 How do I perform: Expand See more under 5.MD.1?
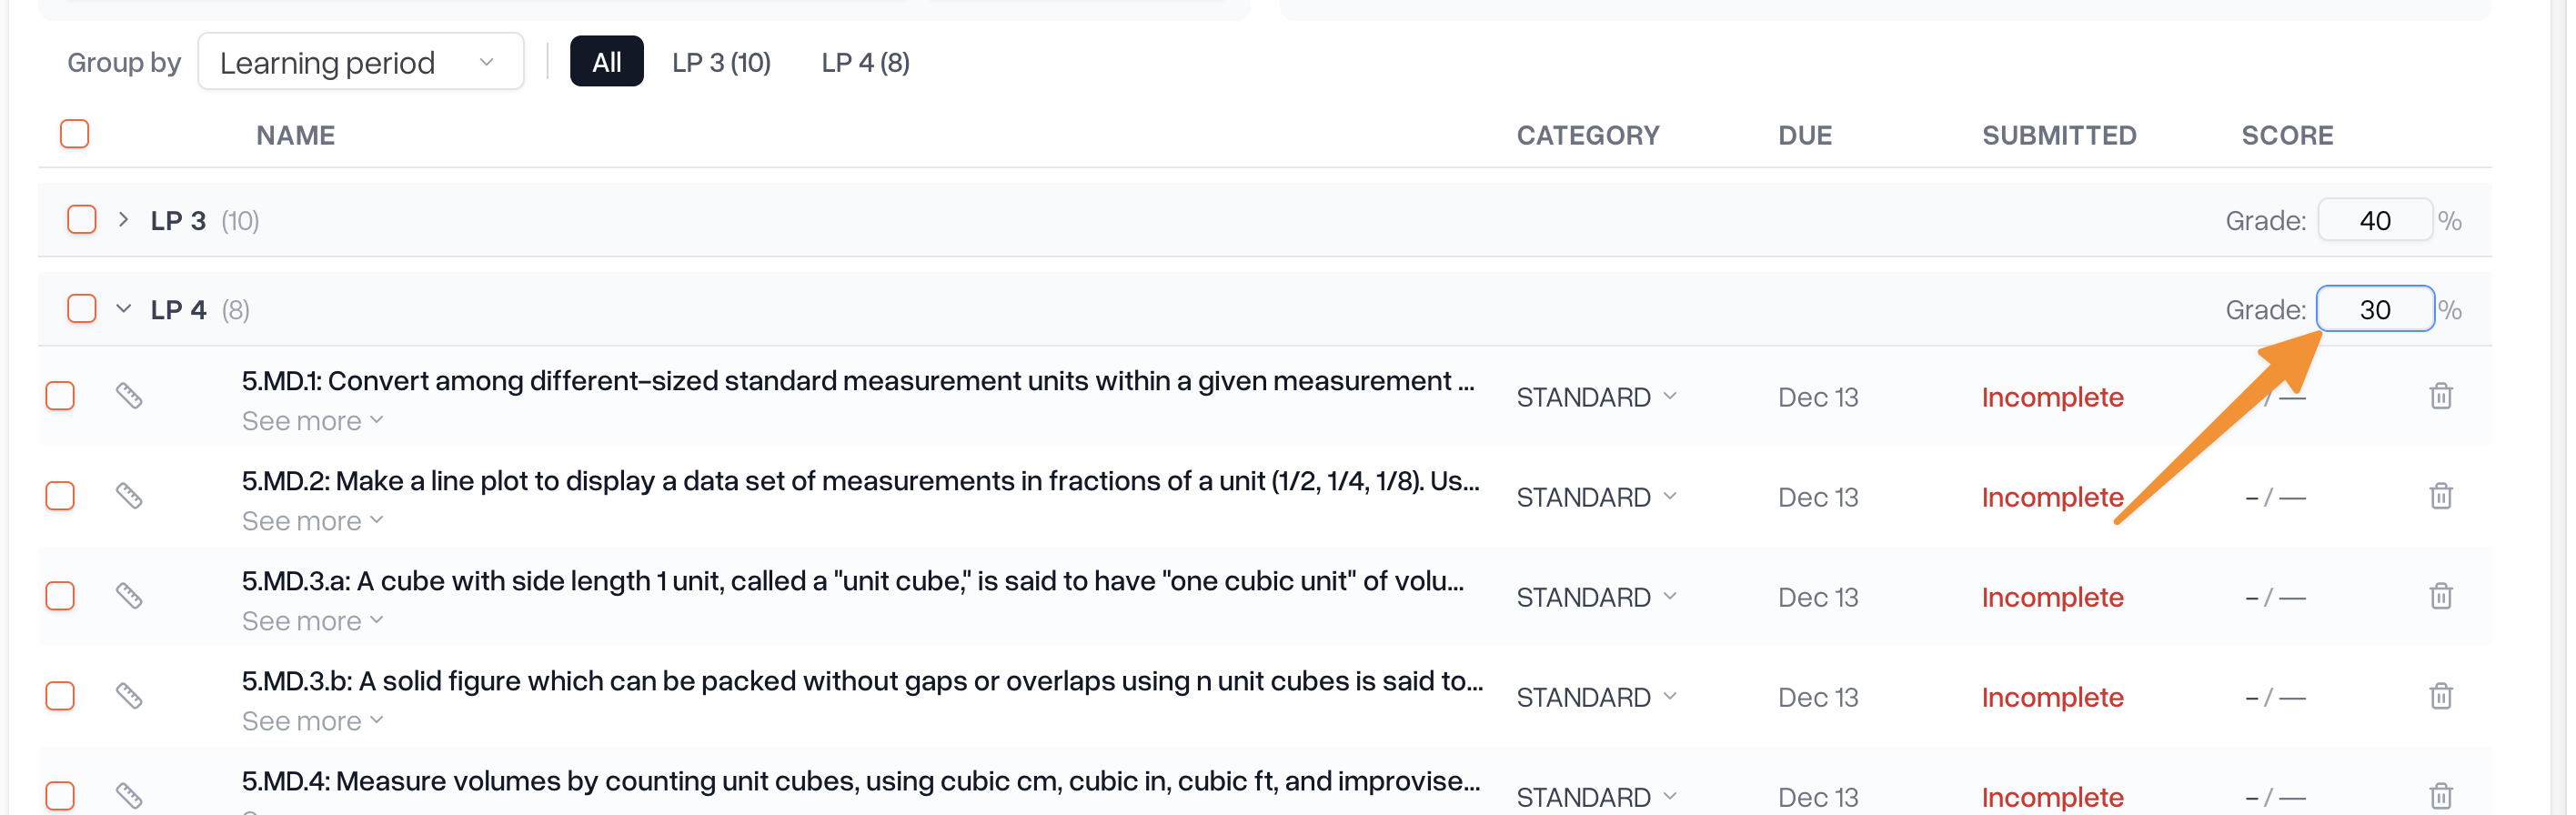312,421
